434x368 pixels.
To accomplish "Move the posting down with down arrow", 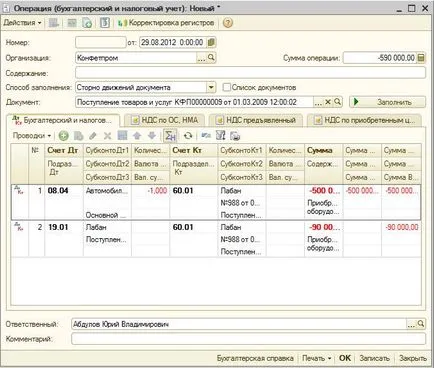I will 152,136.
